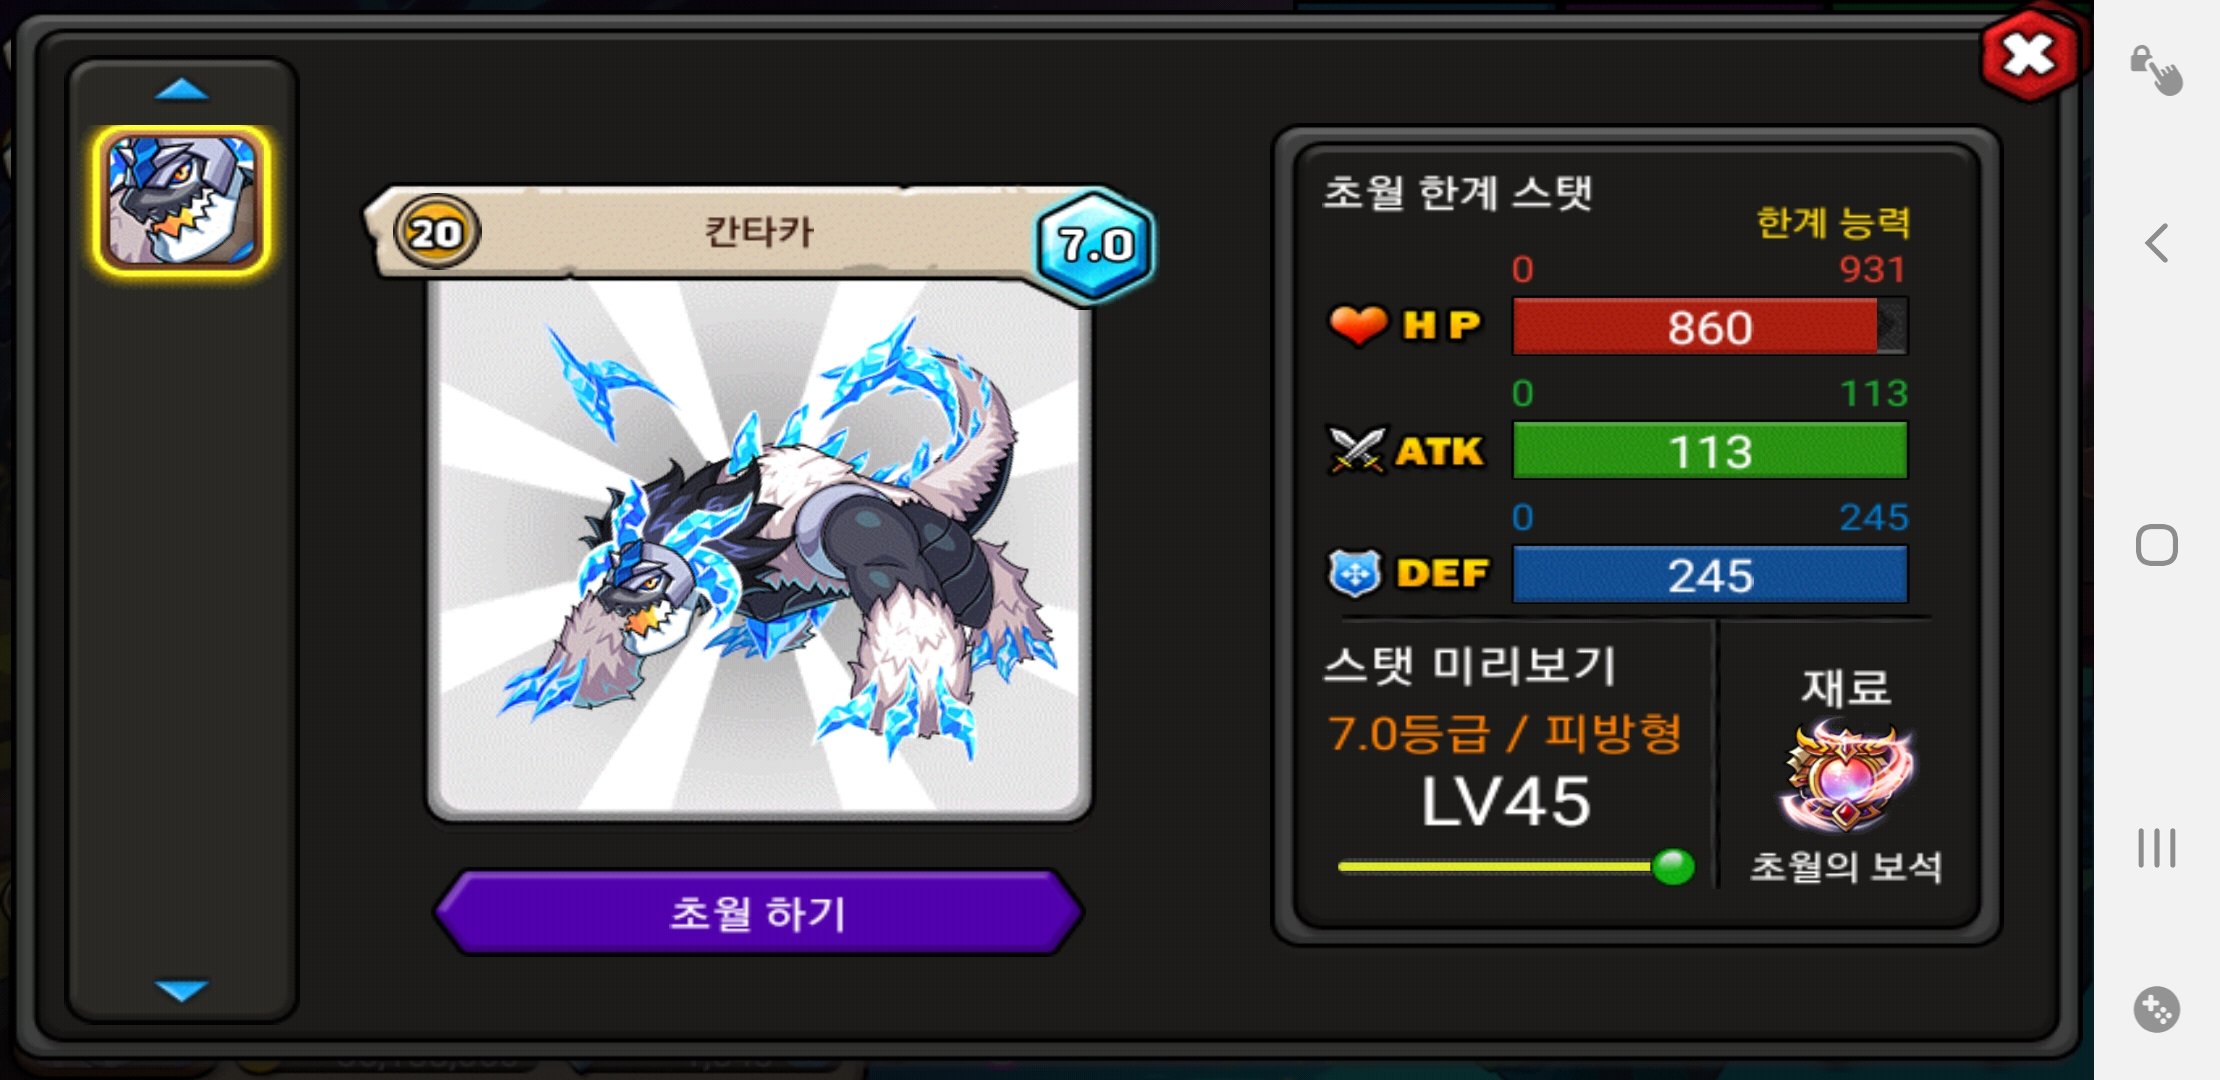Tap the DEF blue shield icon
The width and height of the screenshot is (2220, 1080).
1355,573
